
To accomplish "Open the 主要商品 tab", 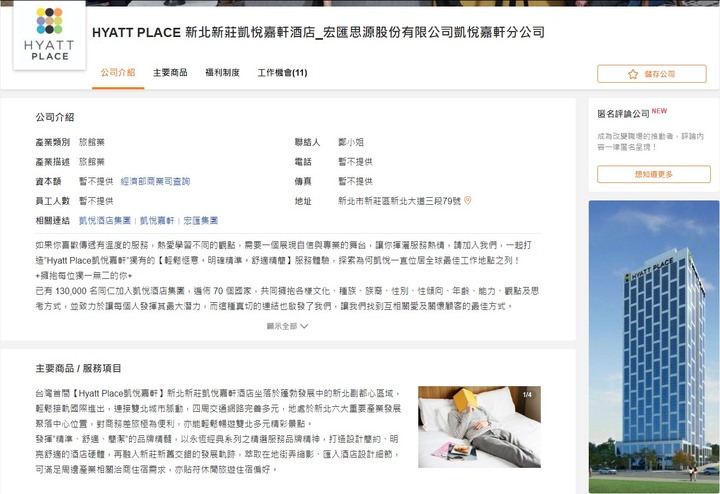I will [170, 73].
